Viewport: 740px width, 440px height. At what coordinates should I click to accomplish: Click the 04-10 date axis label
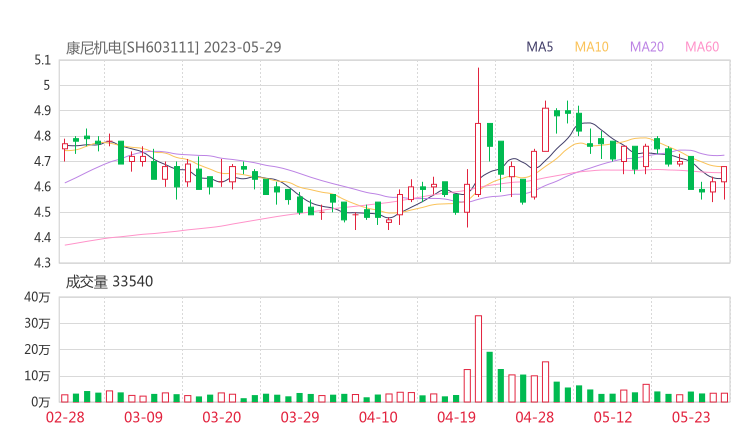point(378,417)
